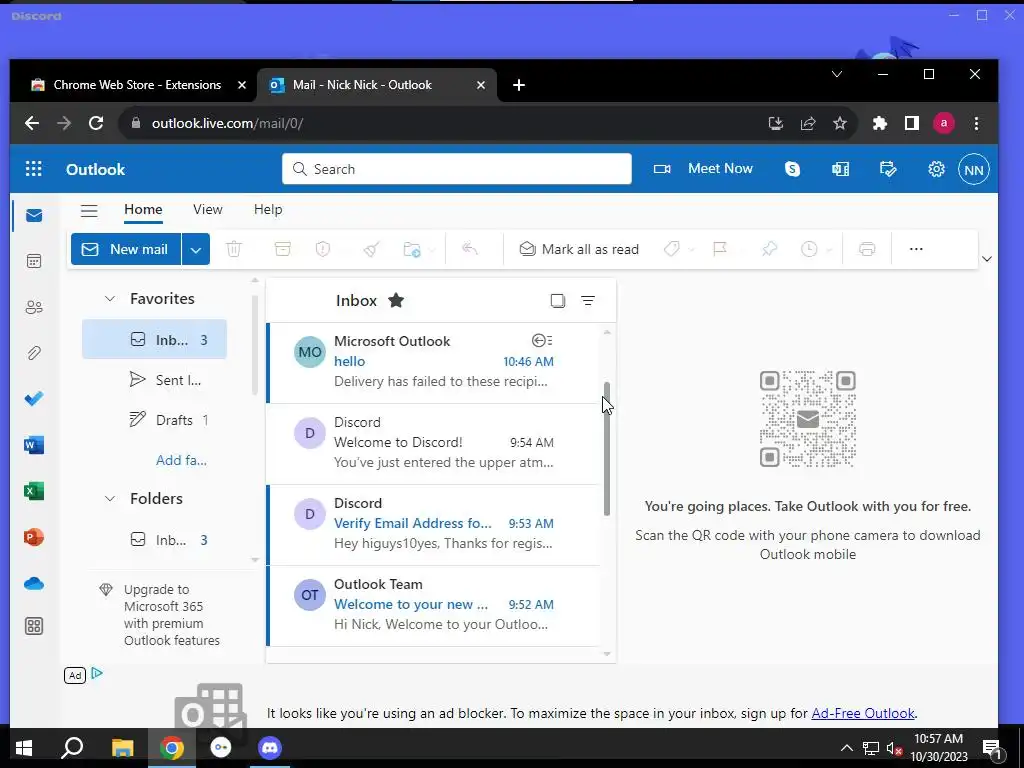The height and width of the screenshot is (768, 1024).
Task: Collapse the Folders section
Action: [x=110, y=499]
